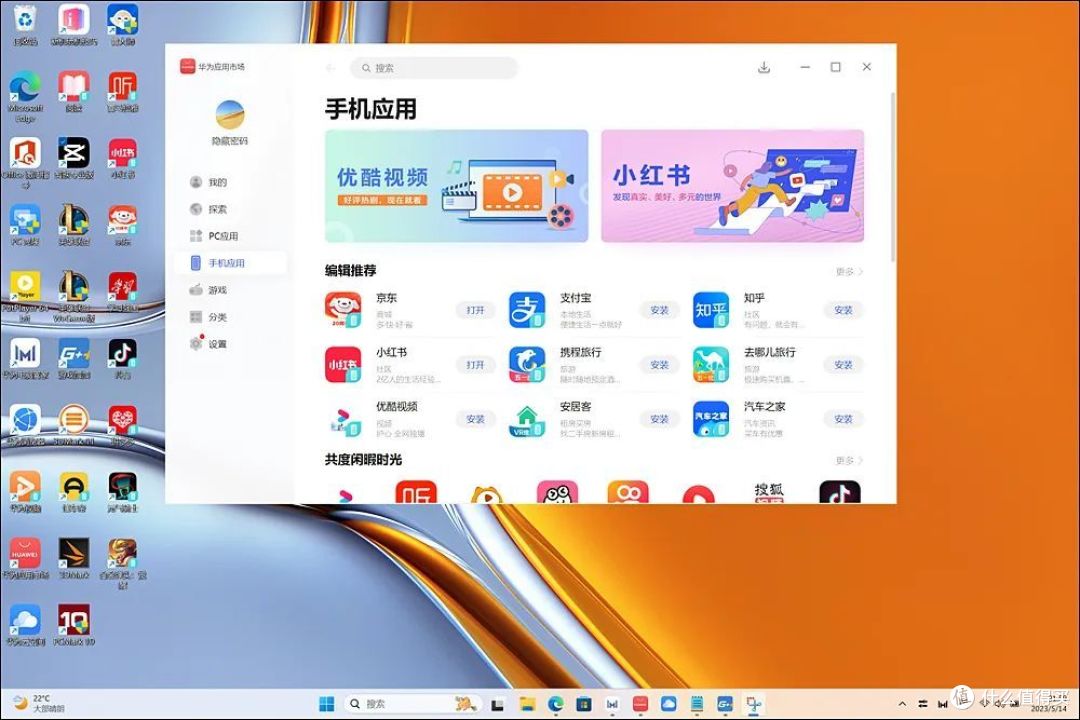The width and height of the screenshot is (1080, 720).
Task: Select the 小红书 desktop shortcut
Action: [x=123, y=158]
